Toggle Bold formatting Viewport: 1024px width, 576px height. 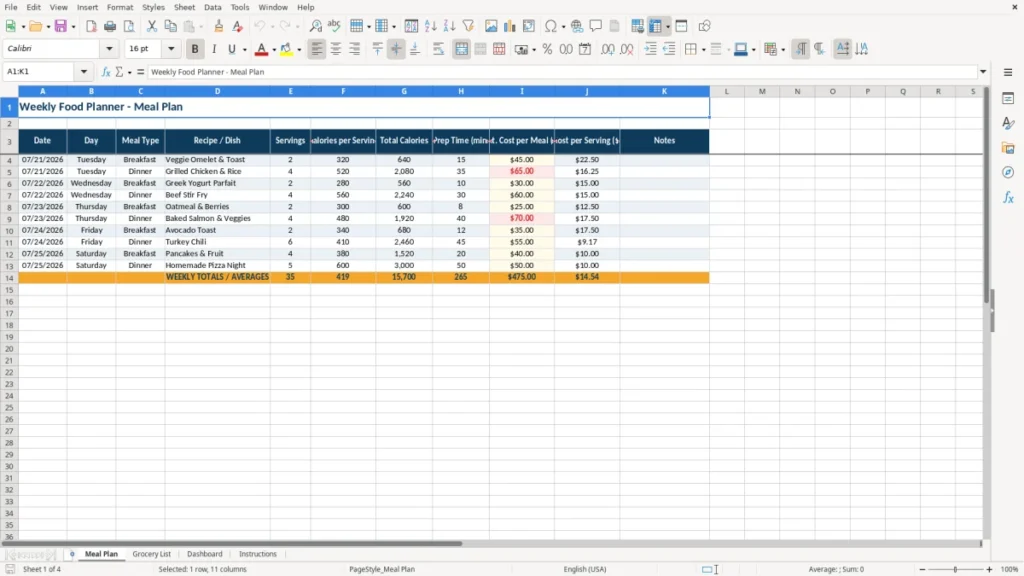(195, 49)
